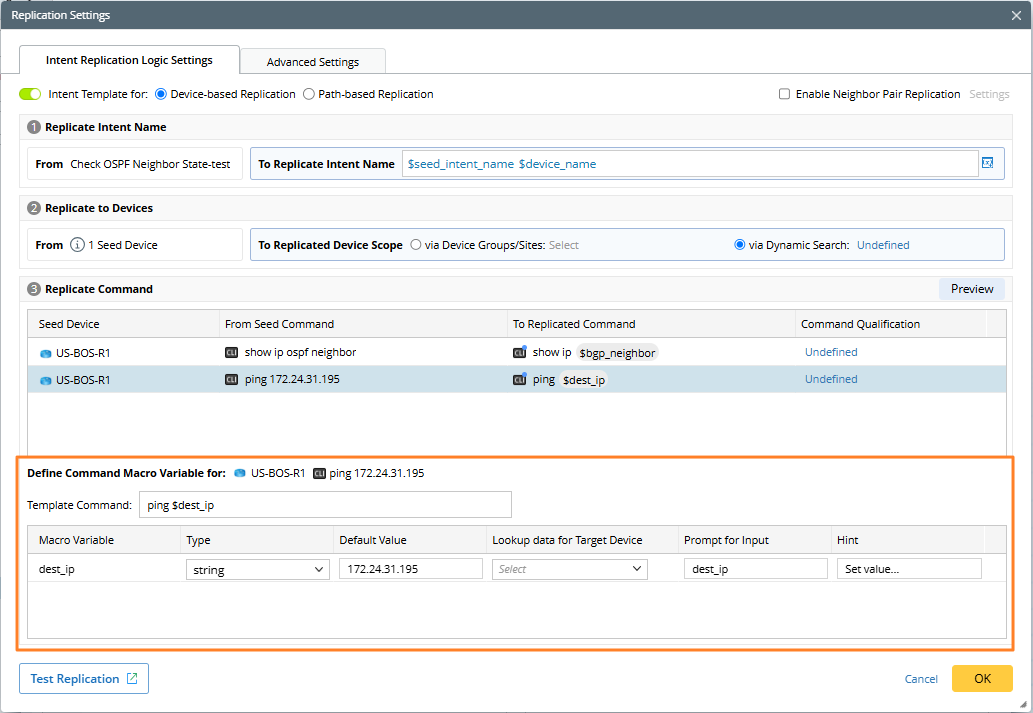Close the Replication Settings dialog
Viewport: 1033px width, 713px height.
coord(1016,15)
